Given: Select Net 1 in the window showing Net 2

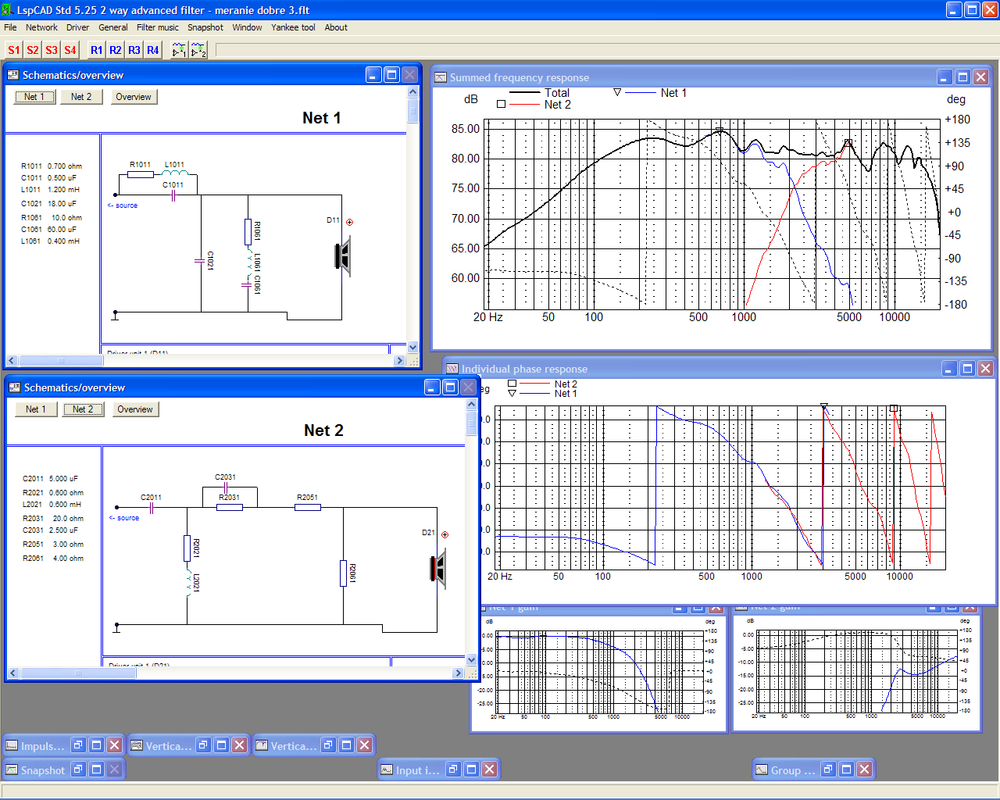Looking at the screenshot, I should pos(36,410).
